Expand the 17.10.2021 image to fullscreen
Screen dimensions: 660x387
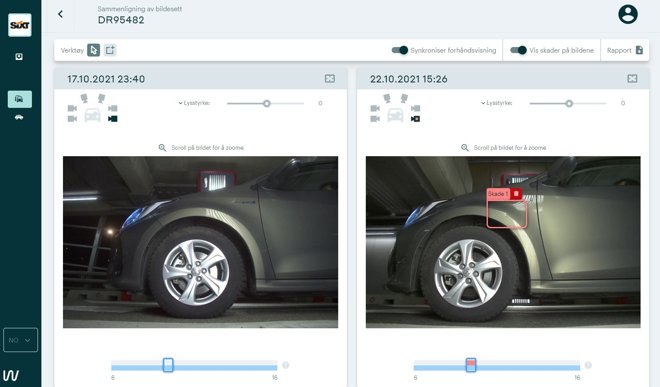pos(330,79)
